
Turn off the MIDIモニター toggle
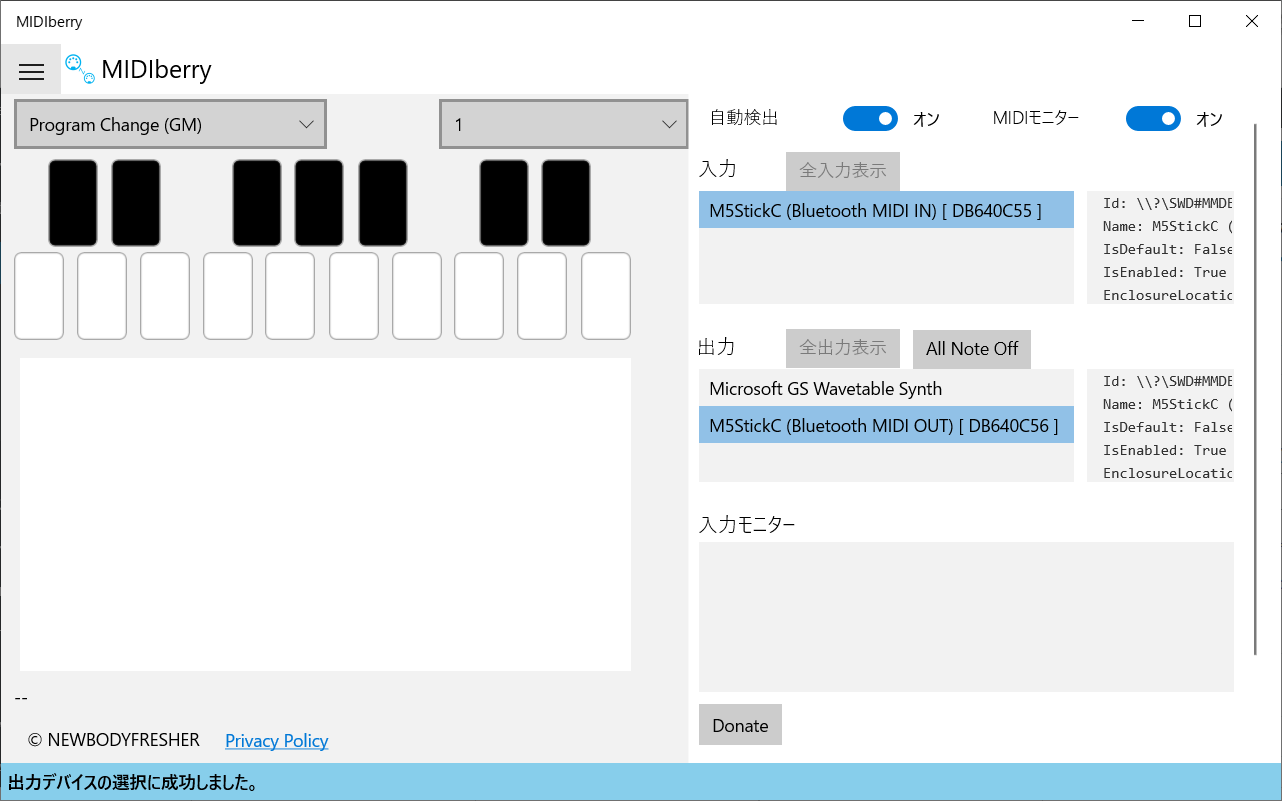tap(1153, 119)
